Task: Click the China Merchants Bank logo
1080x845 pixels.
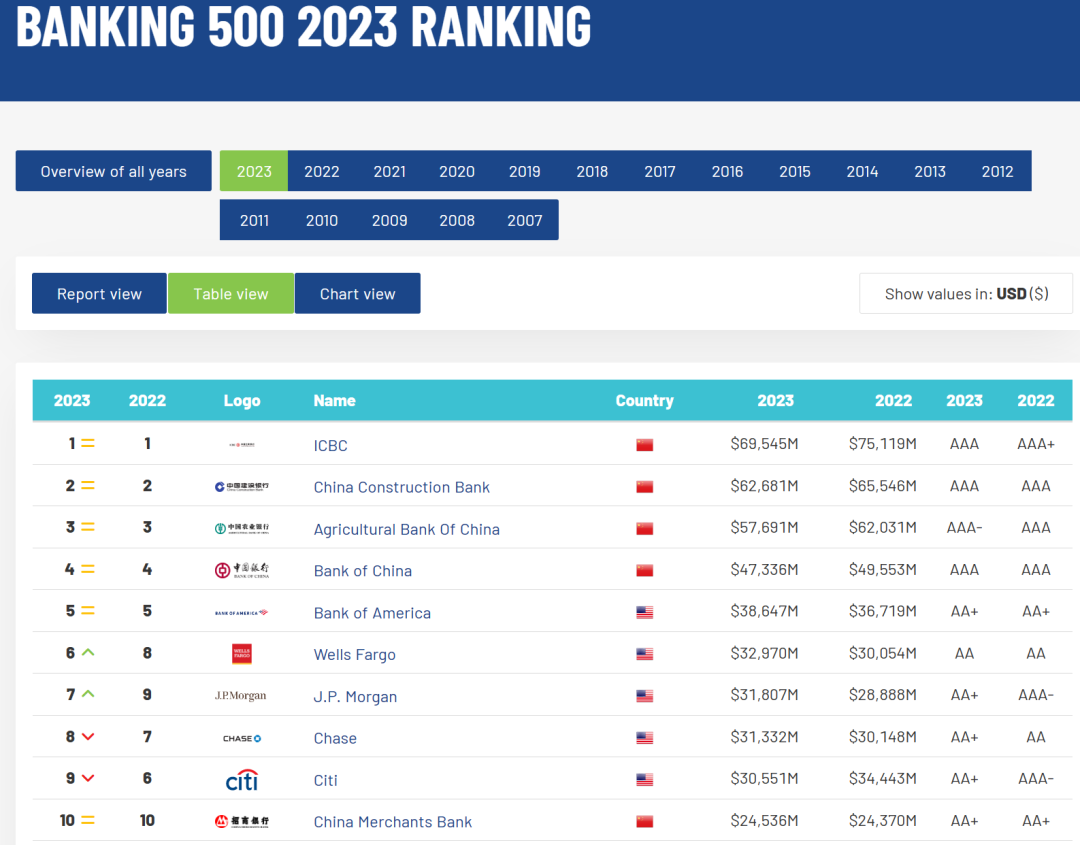Action: pos(242,821)
